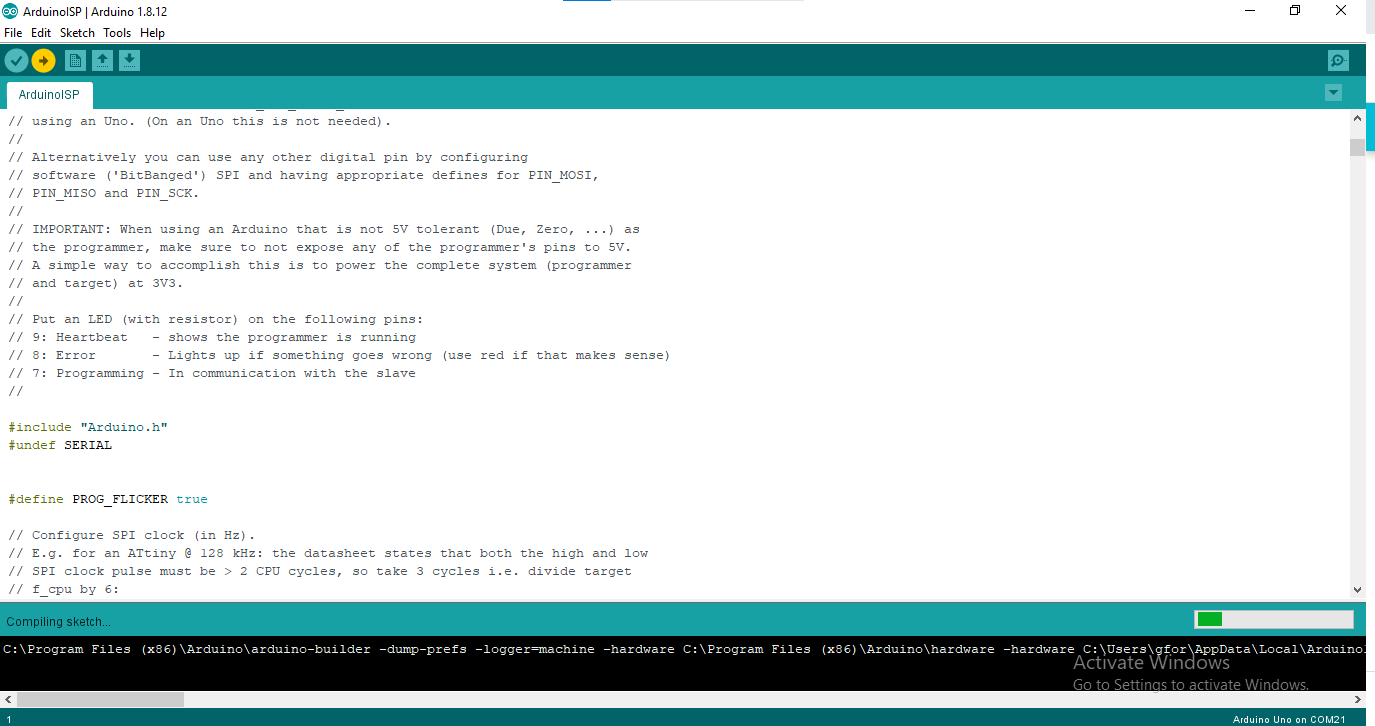
Task: Click the "the programmer, make sure to not expose" comment
Action: point(320,247)
